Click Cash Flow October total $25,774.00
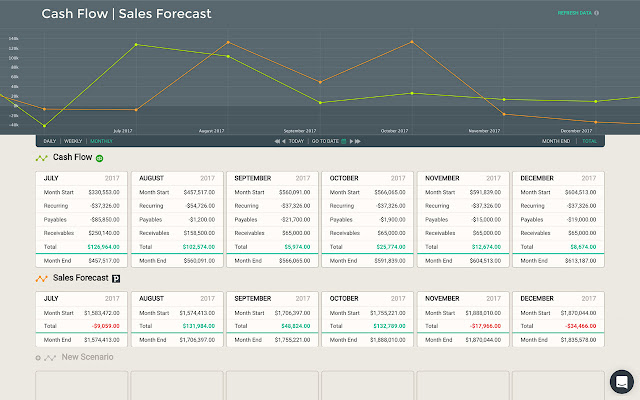The image size is (640, 400). click(x=391, y=247)
